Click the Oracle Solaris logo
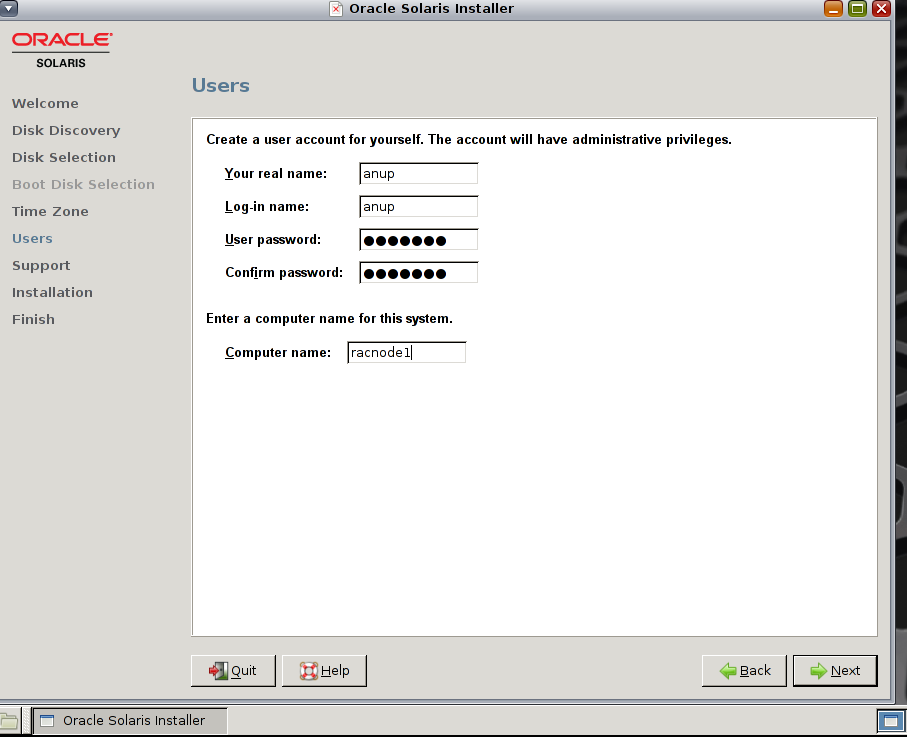 point(62,50)
